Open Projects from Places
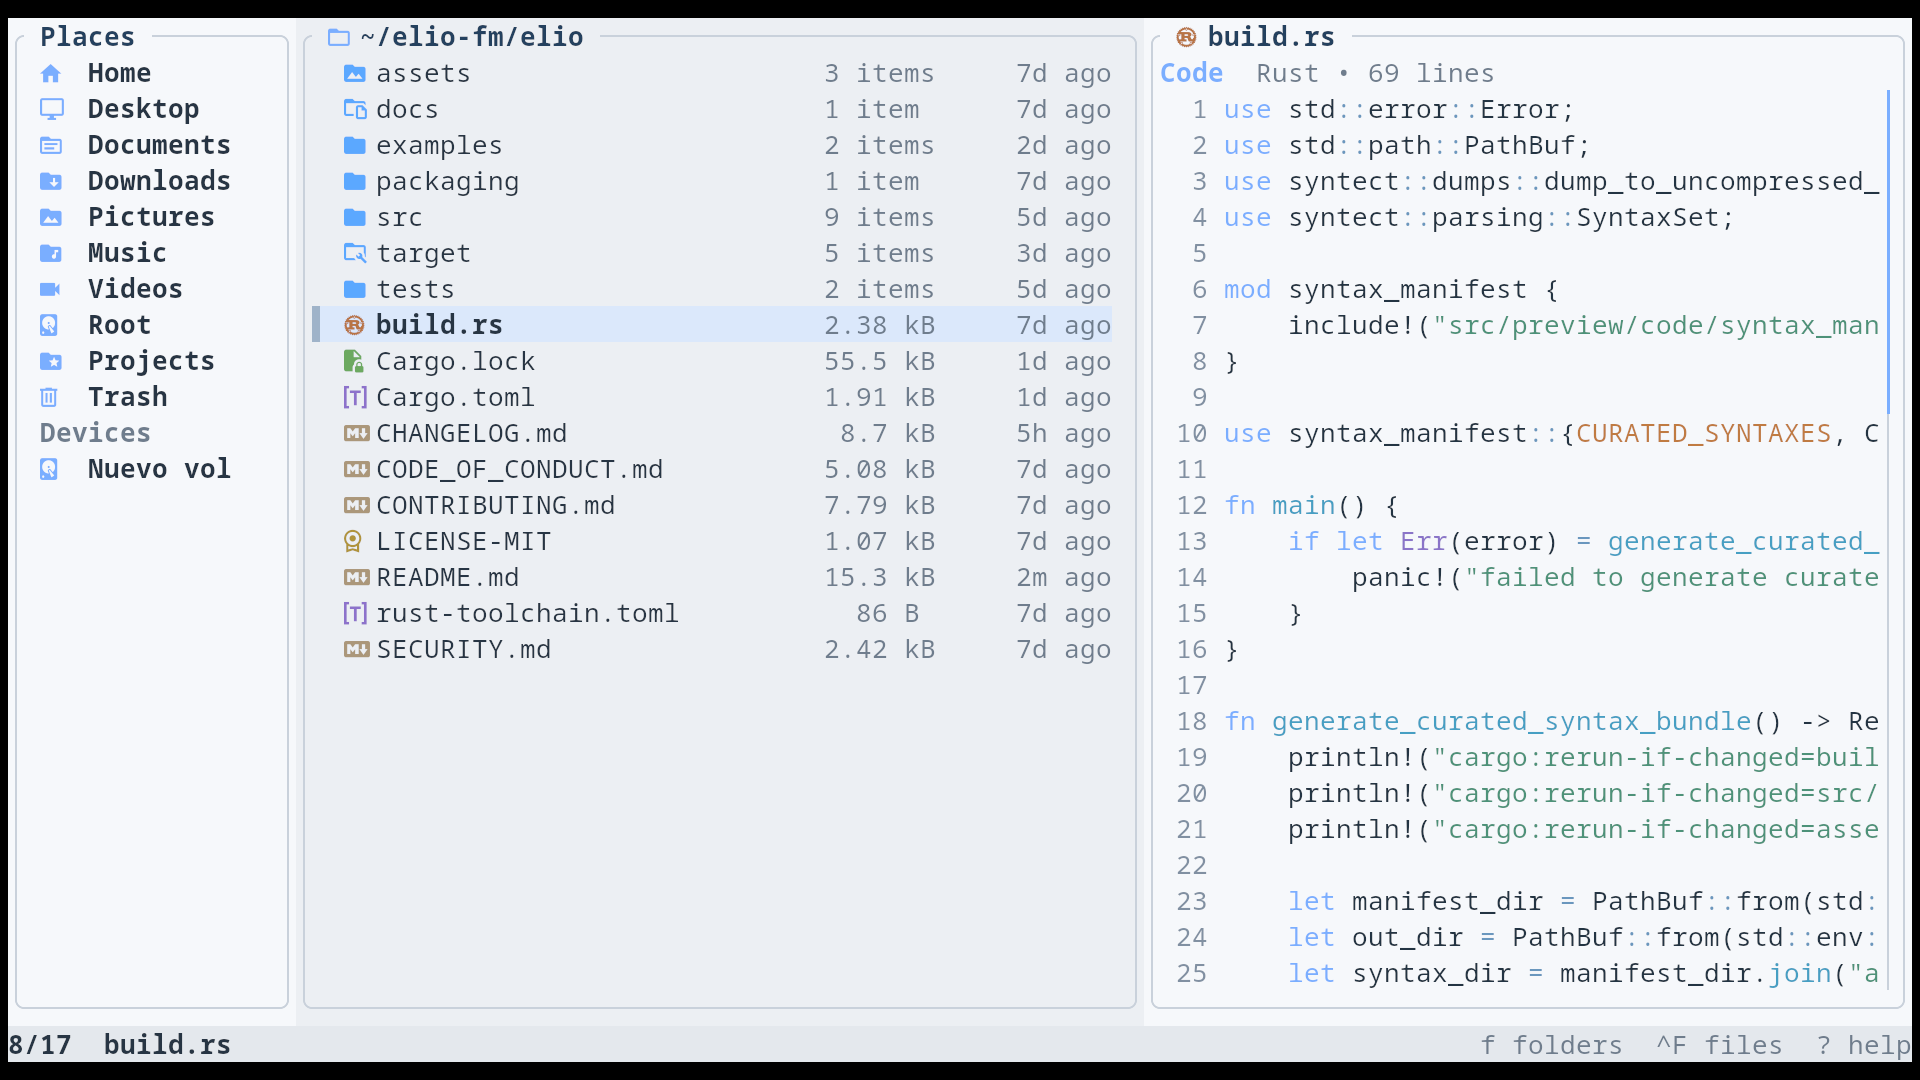The height and width of the screenshot is (1080, 1920). click(151, 362)
